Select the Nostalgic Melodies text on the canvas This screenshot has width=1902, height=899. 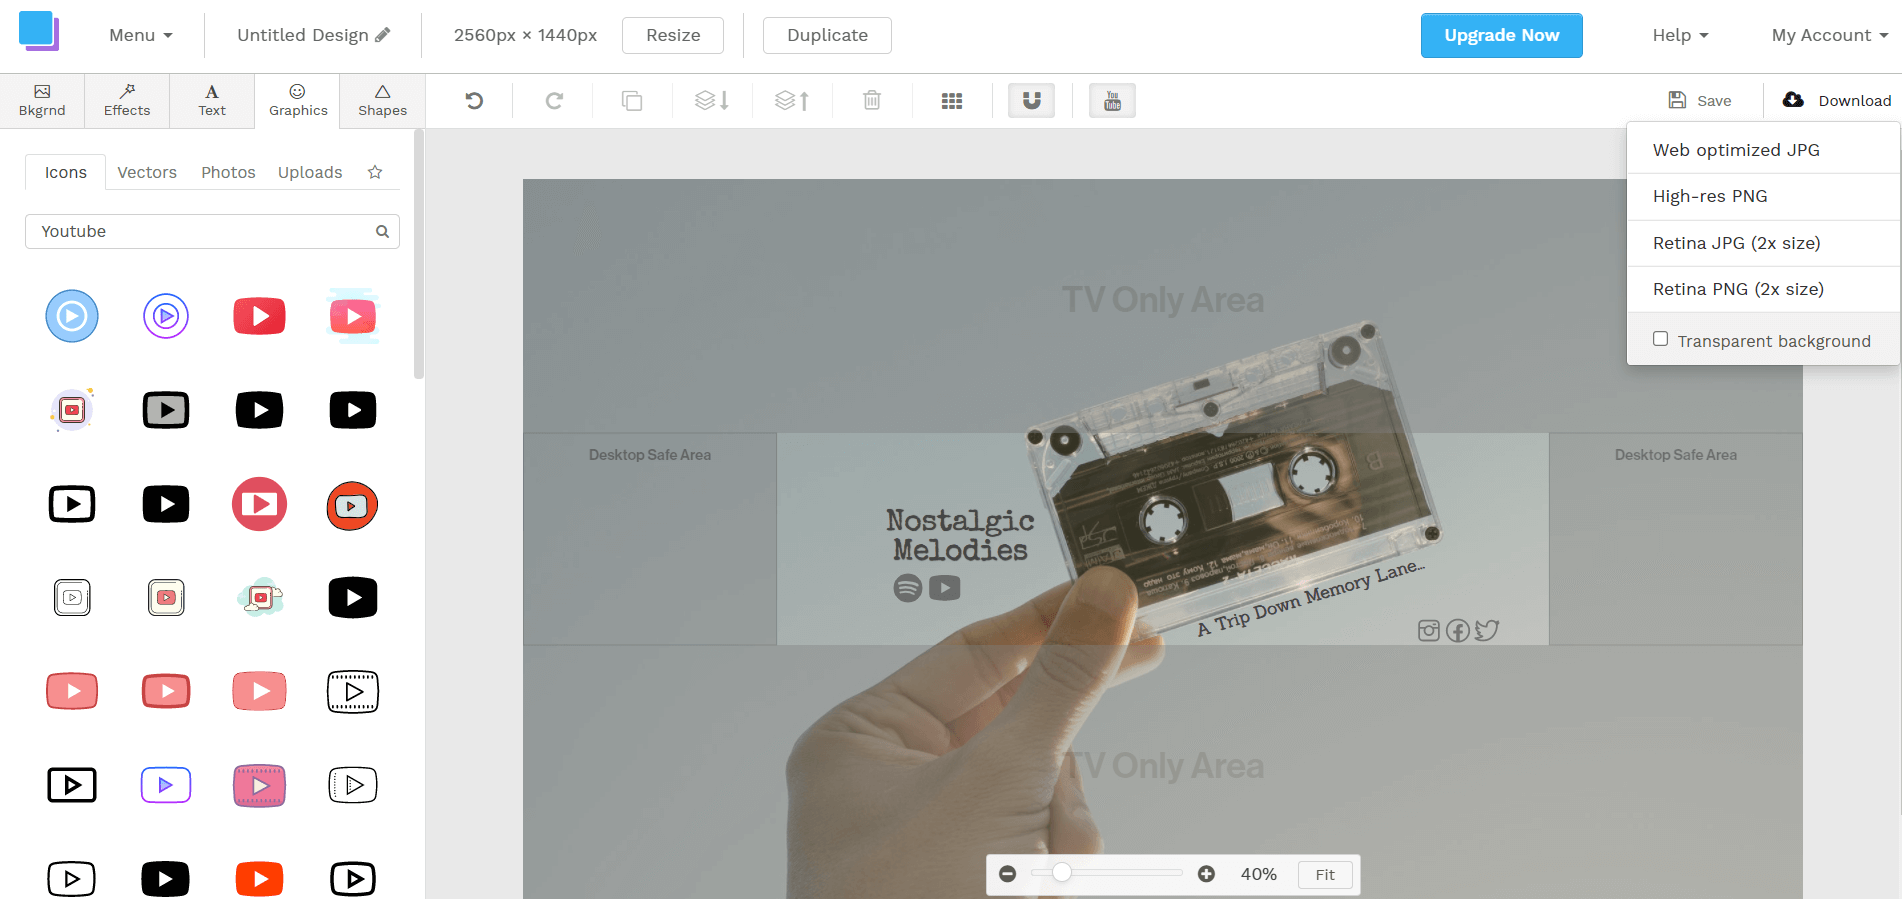pos(960,535)
